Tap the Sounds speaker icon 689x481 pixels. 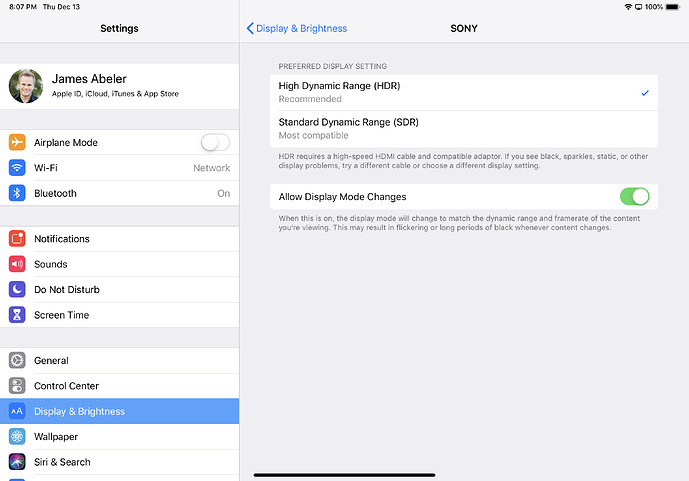pos(17,264)
